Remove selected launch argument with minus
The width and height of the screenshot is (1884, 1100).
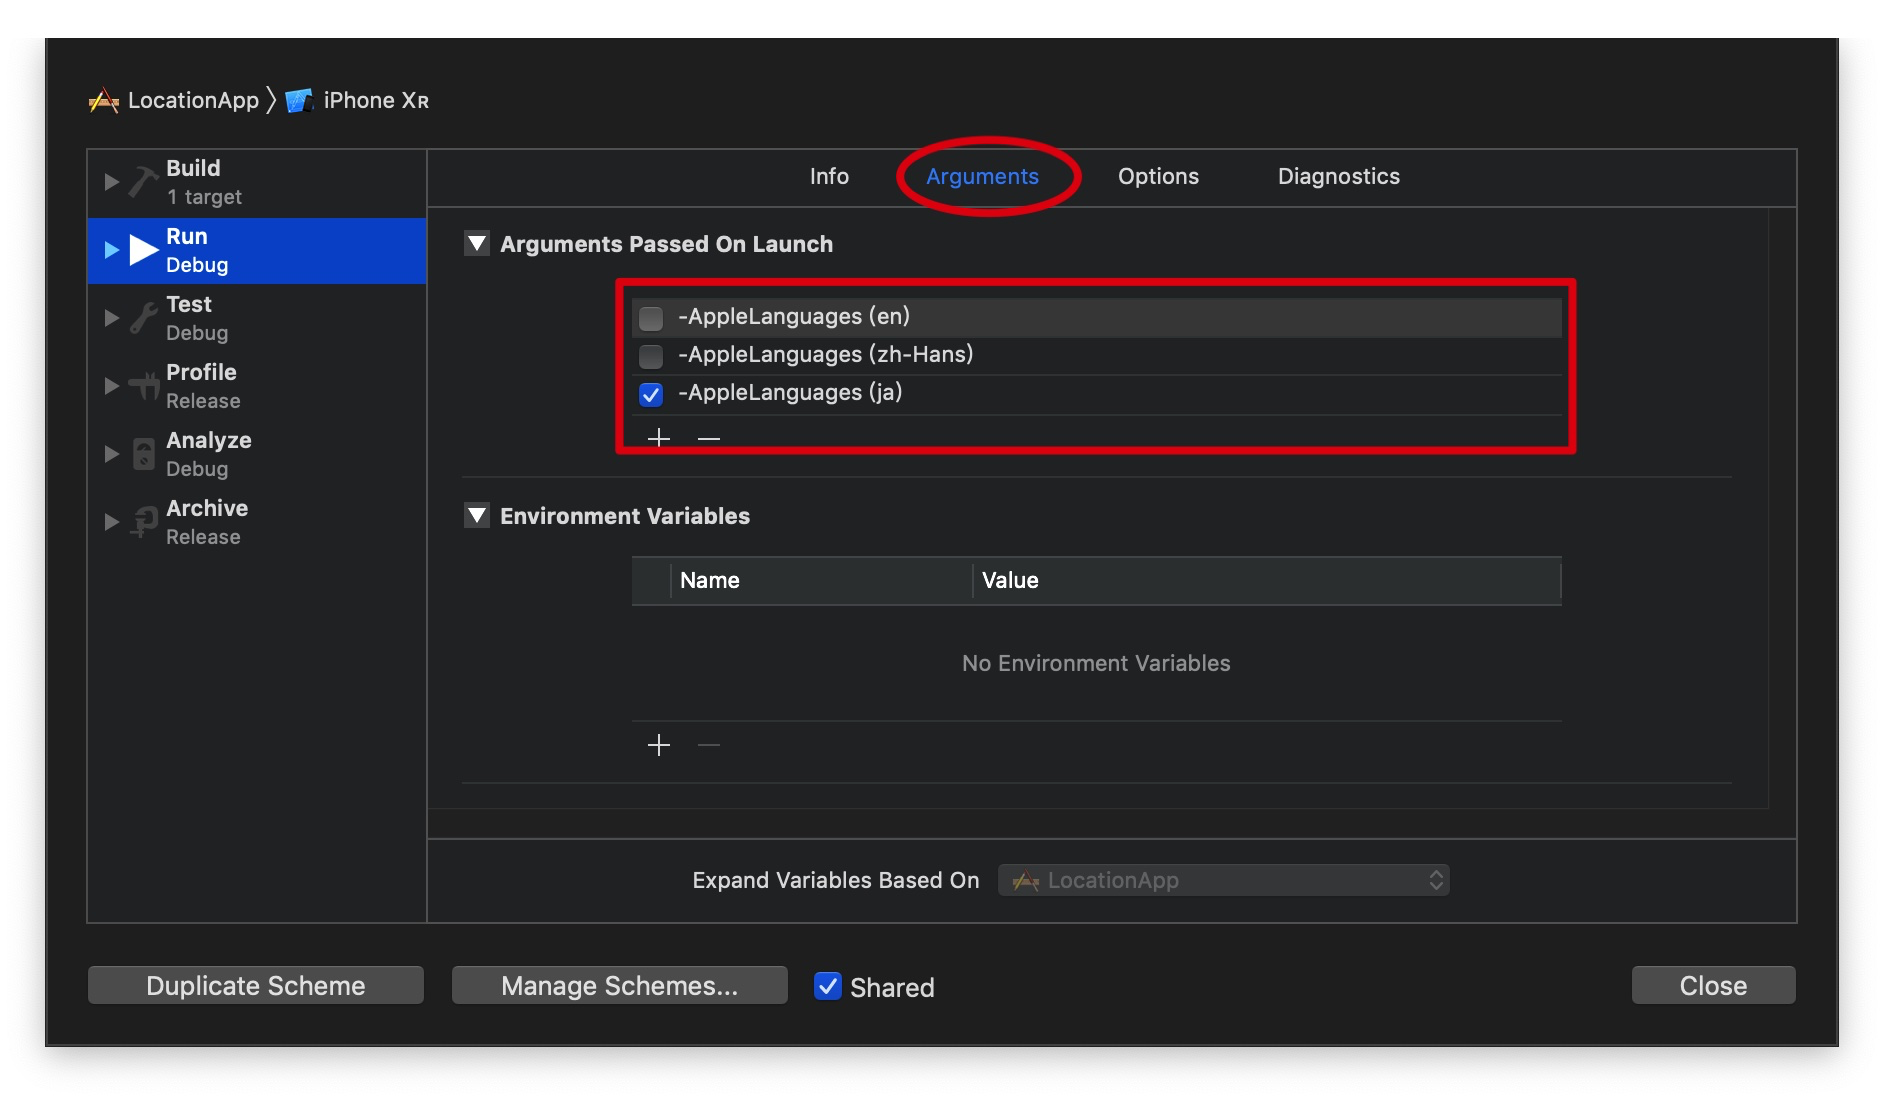709,438
